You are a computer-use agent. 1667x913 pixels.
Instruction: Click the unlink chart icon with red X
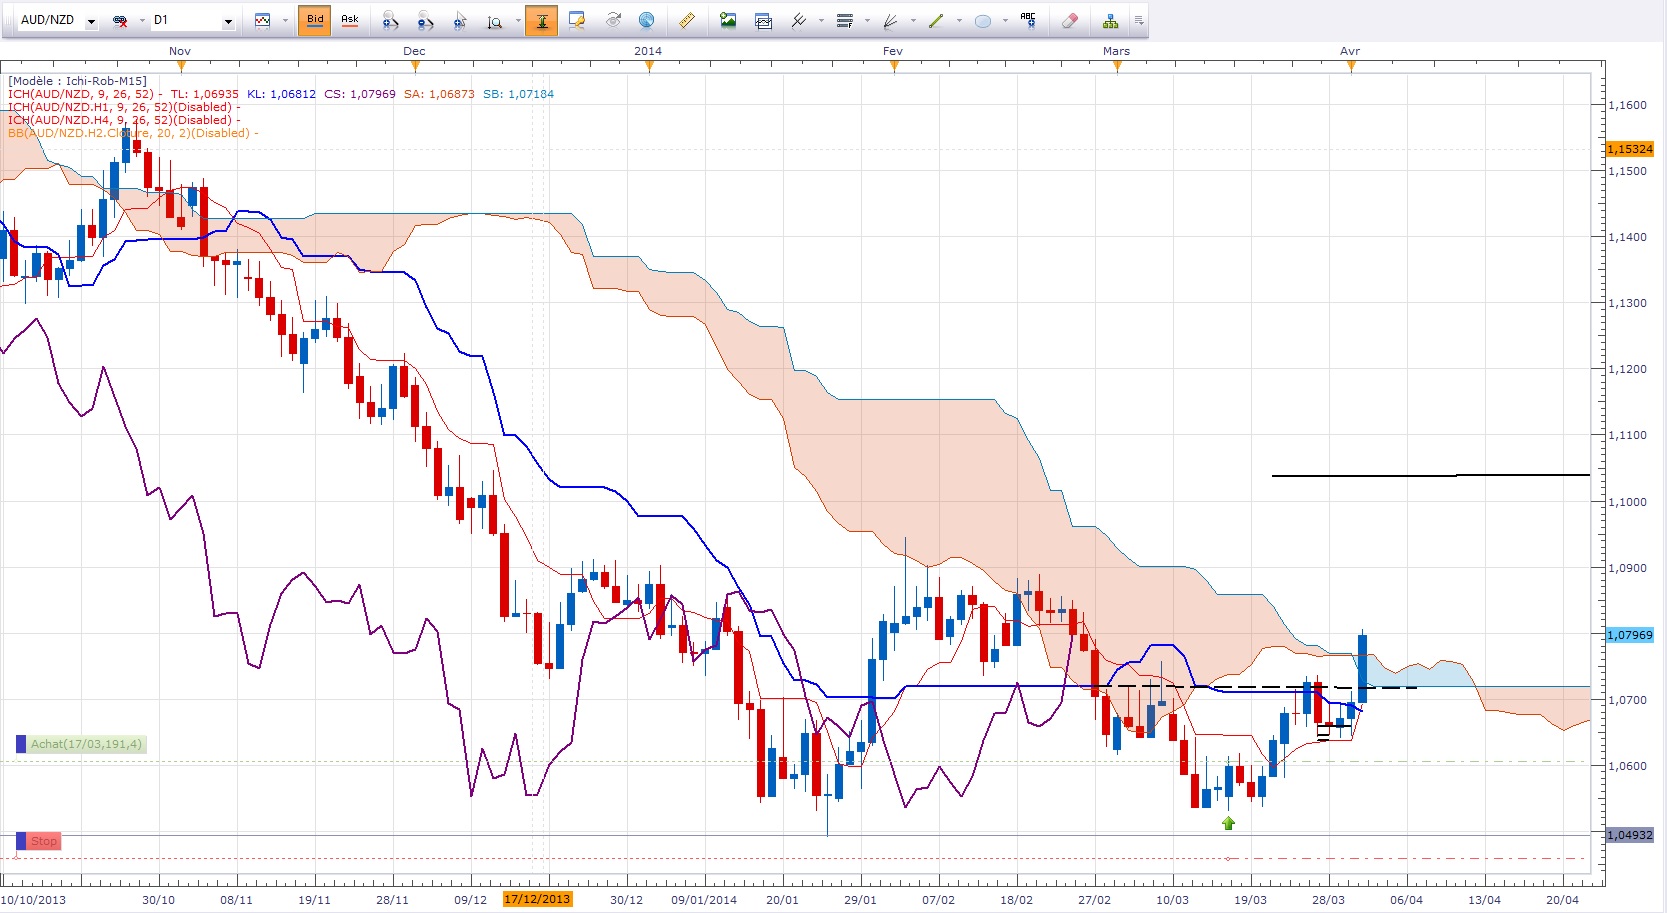pyautogui.click(x=120, y=20)
